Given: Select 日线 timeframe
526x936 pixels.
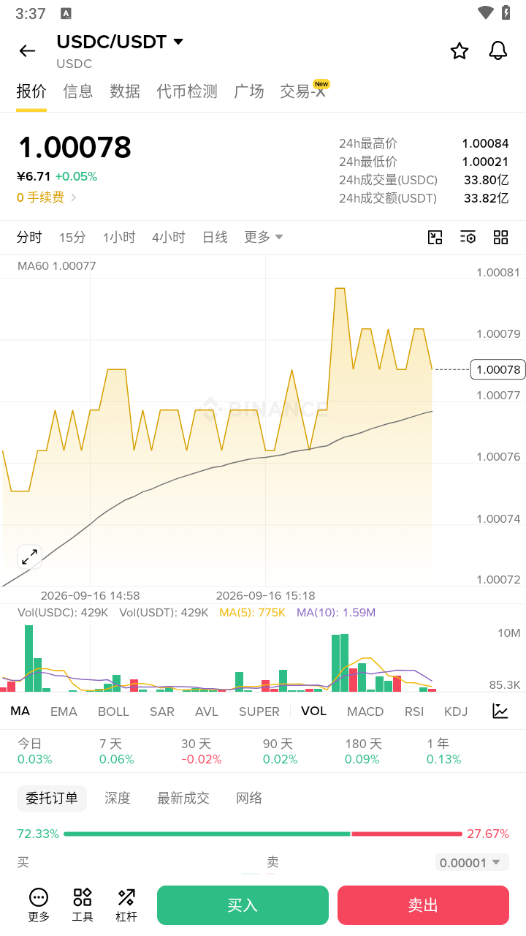Looking at the screenshot, I should click(215, 238).
